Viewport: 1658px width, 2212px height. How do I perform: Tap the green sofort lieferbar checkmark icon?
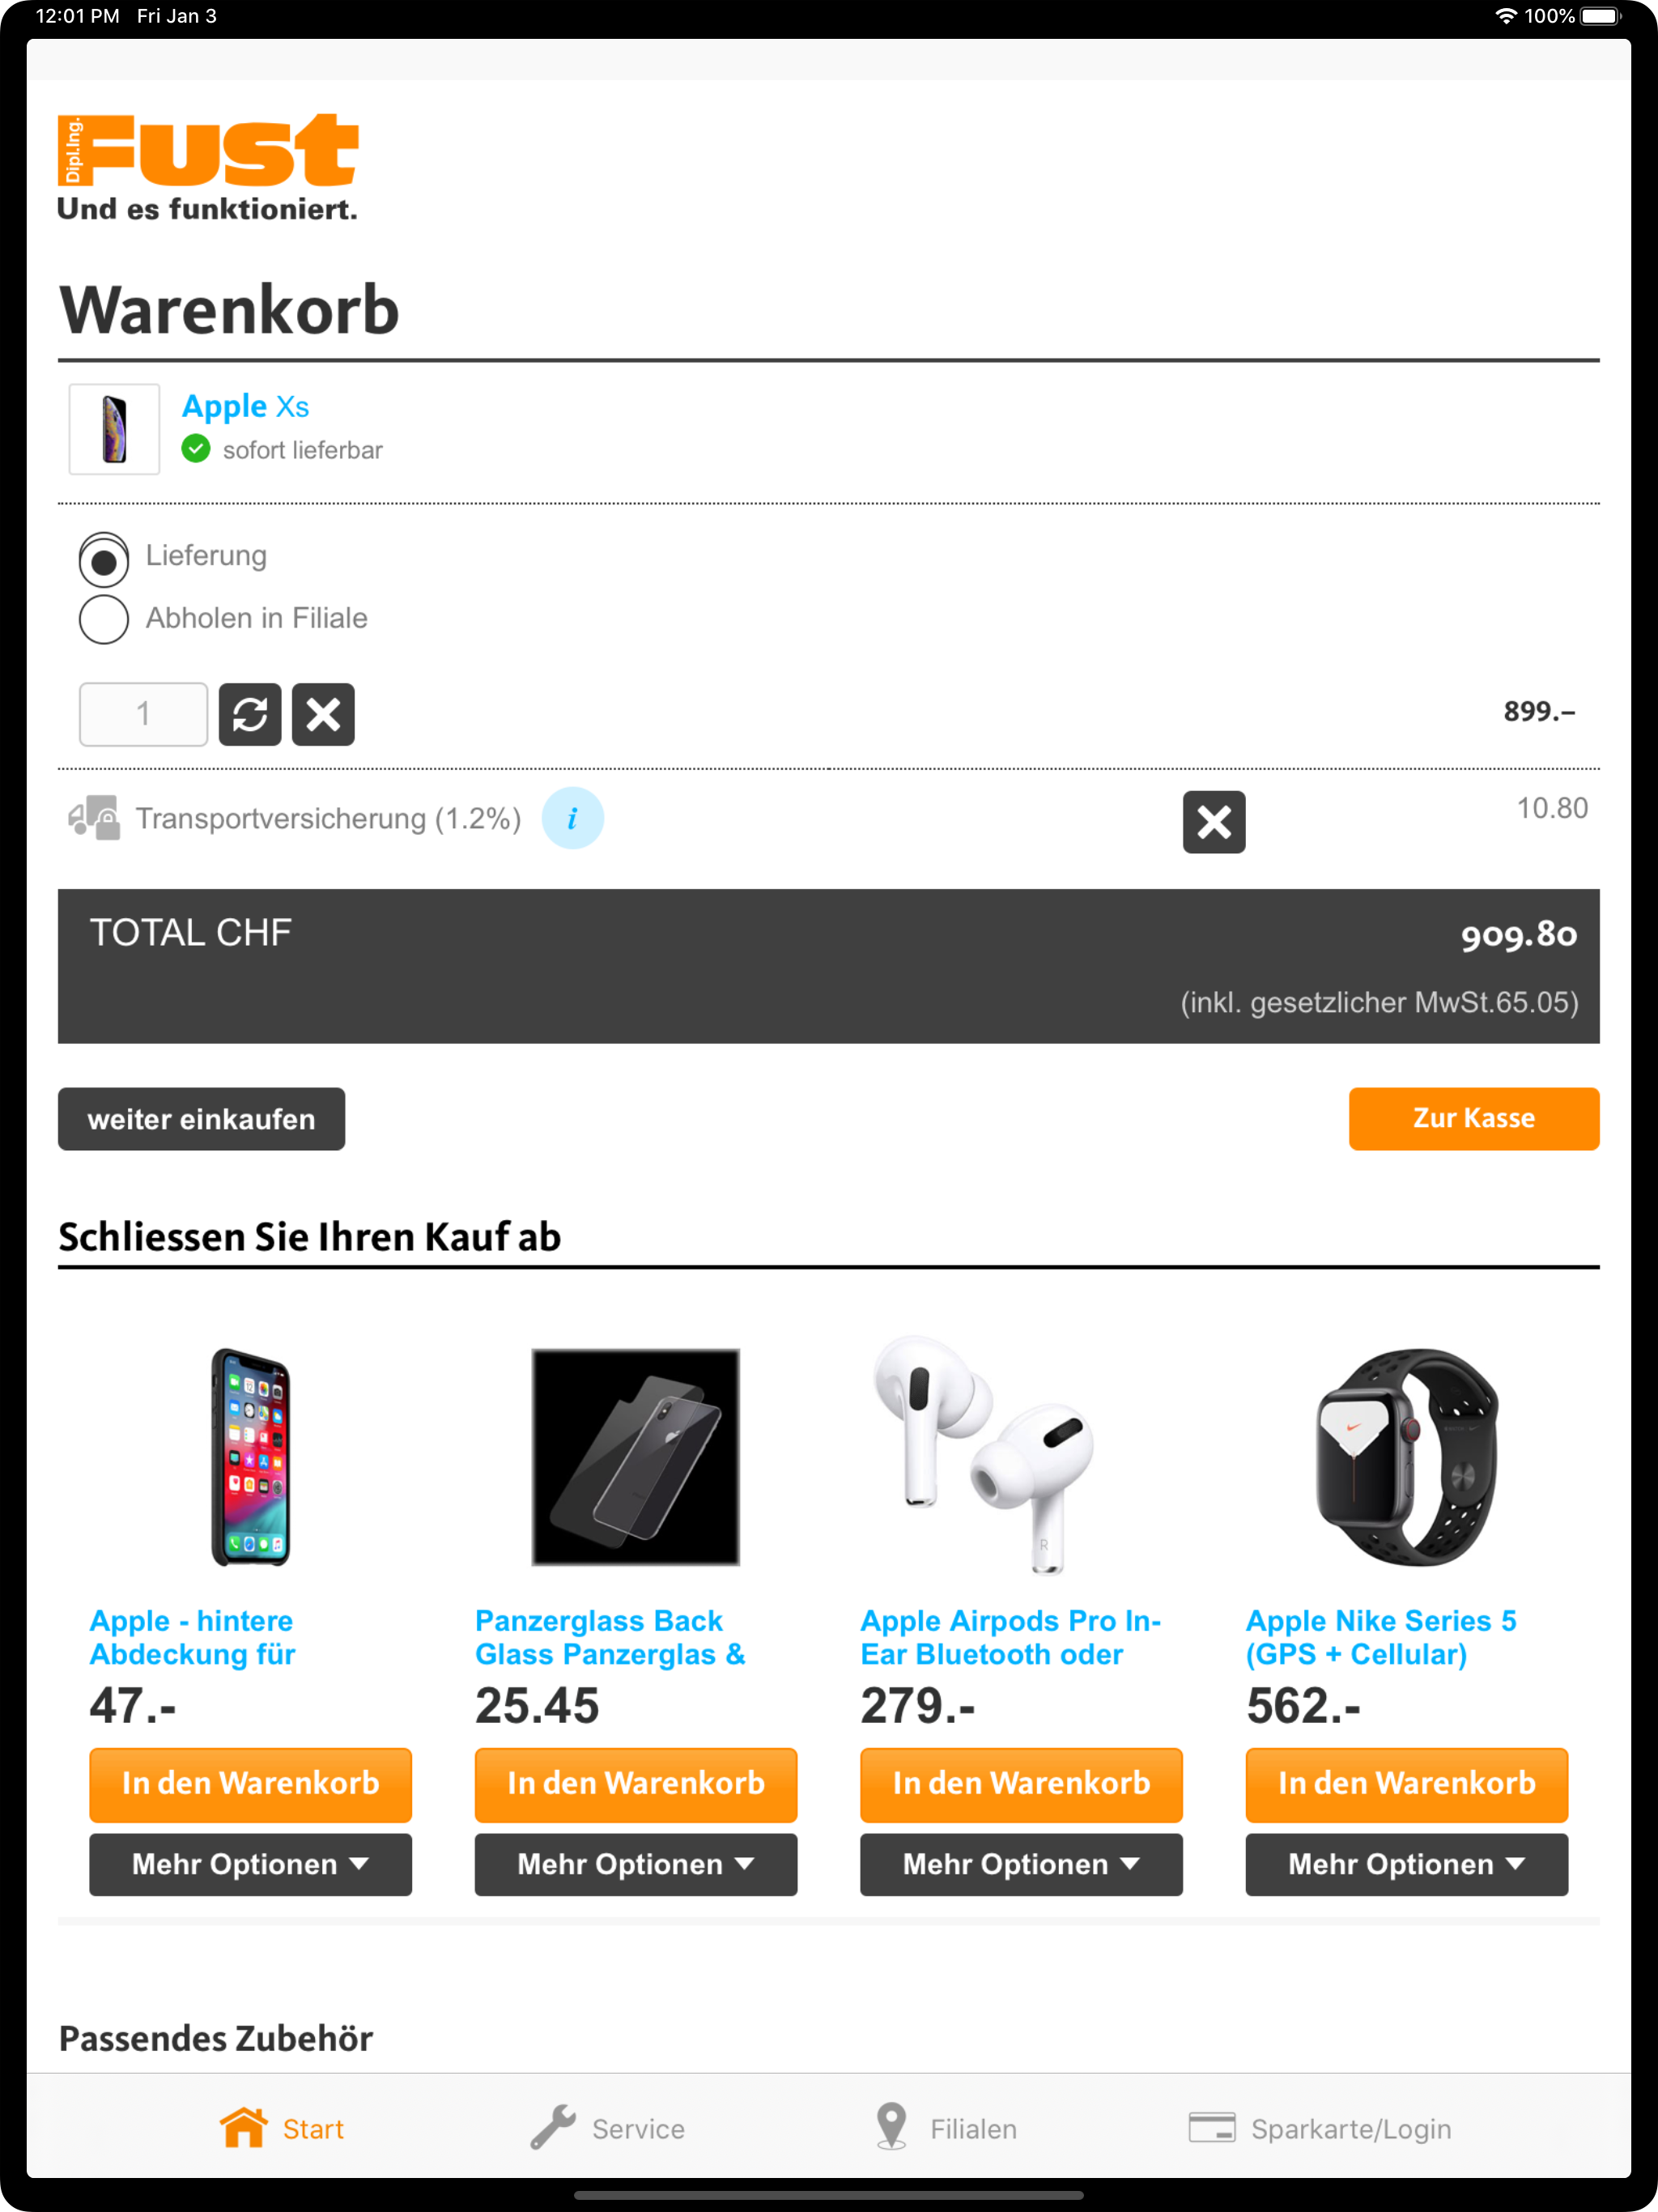point(196,449)
